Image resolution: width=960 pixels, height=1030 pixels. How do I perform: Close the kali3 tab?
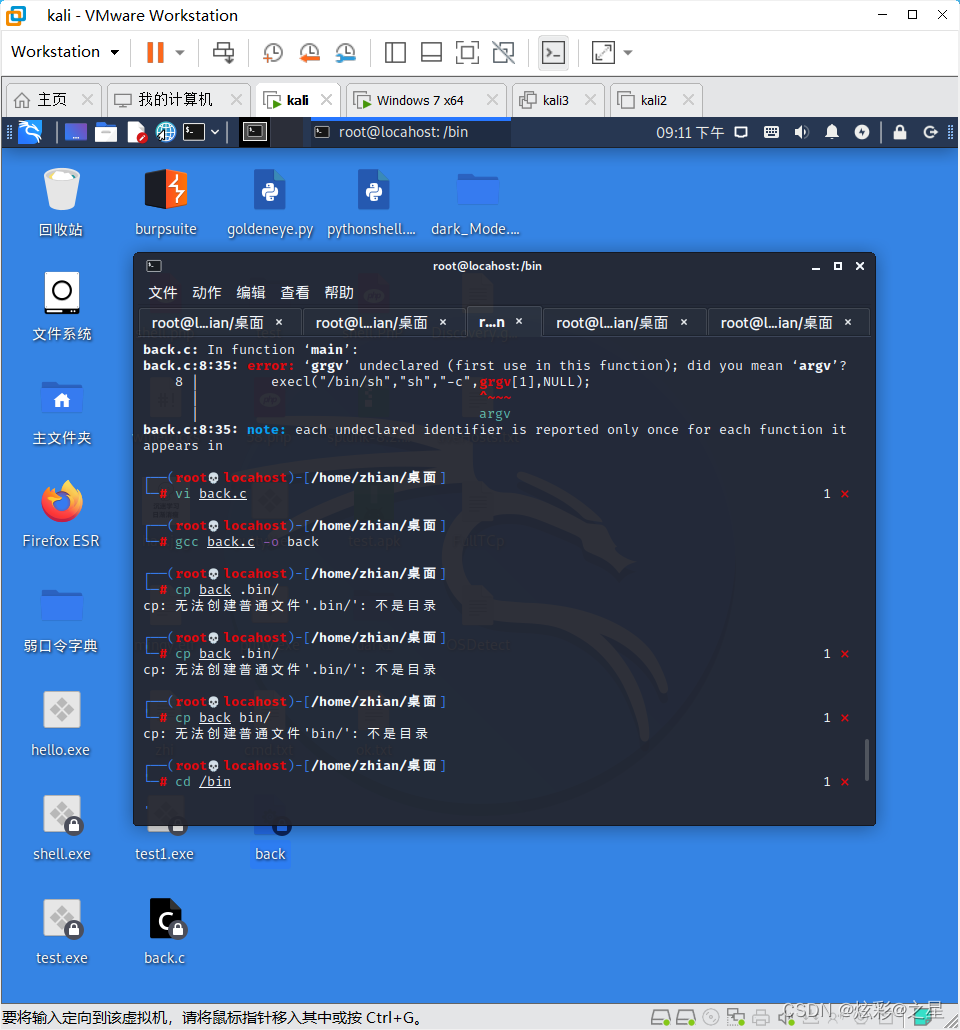pos(590,100)
